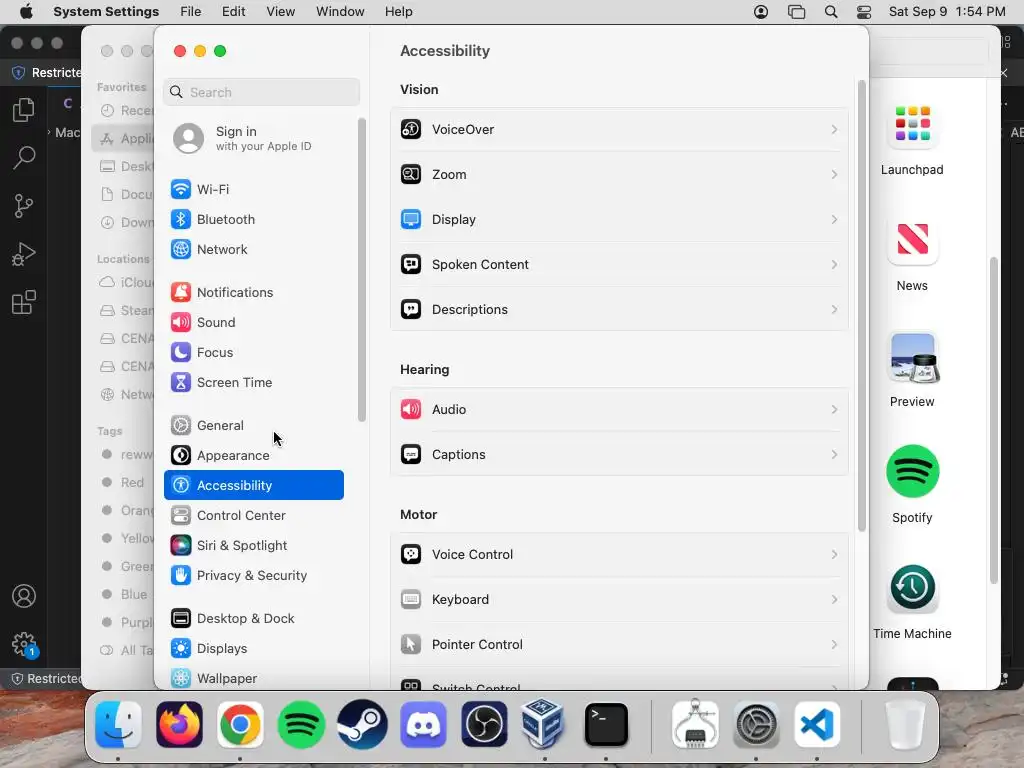Open the Window menu
The width and height of the screenshot is (1024, 768).
340,12
